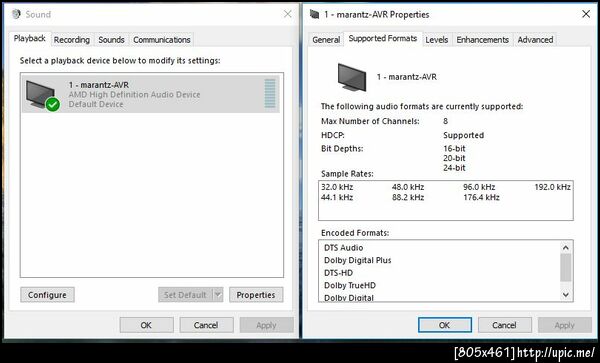Click Apply in the marantz-AVR Properties window
Image resolution: width=600 pixels, height=363 pixels.
565,325
